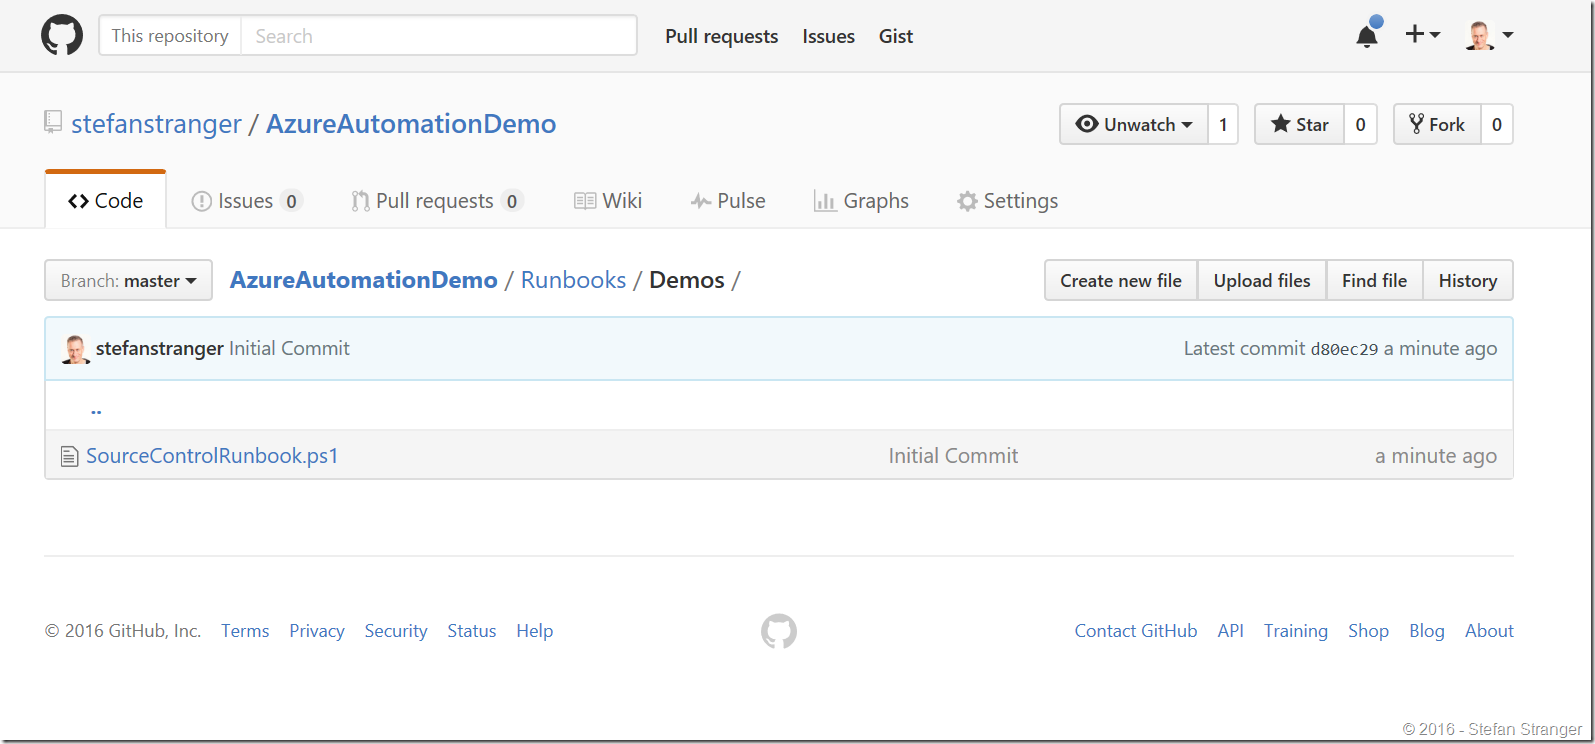Open the notifications bell icon
This screenshot has height=744, width=1595.
pos(1367,35)
